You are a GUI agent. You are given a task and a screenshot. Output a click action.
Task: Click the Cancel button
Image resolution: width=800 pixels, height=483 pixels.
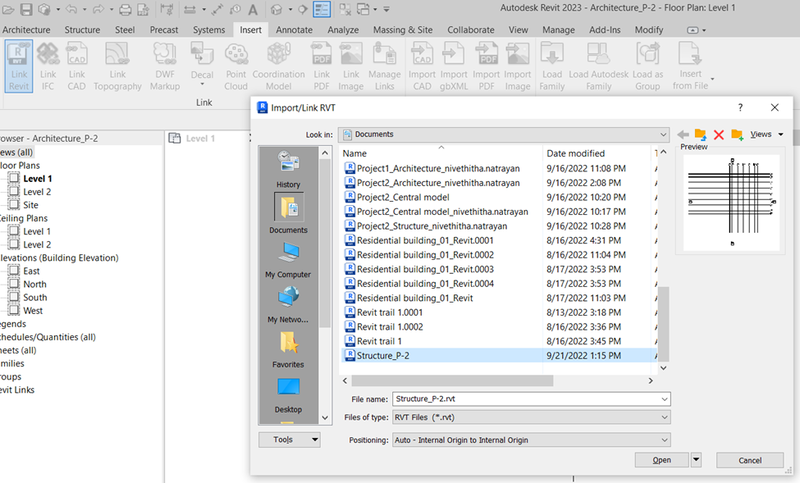pyautogui.click(x=750, y=460)
